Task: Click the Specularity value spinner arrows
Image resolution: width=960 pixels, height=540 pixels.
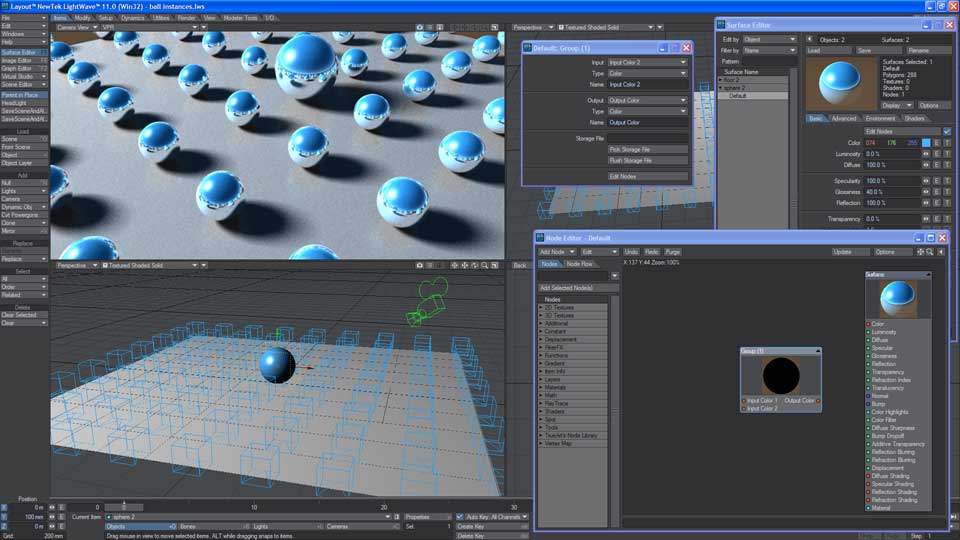Action: [x=926, y=181]
